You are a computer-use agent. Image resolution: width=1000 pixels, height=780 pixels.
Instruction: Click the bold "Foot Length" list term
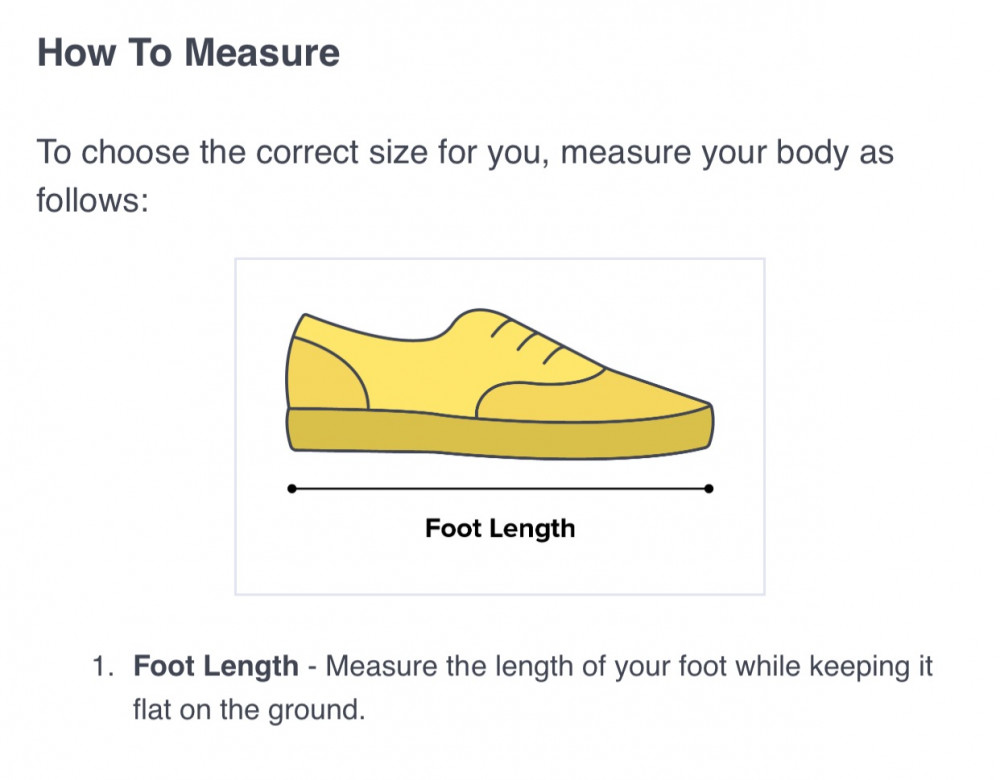[216, 666]
